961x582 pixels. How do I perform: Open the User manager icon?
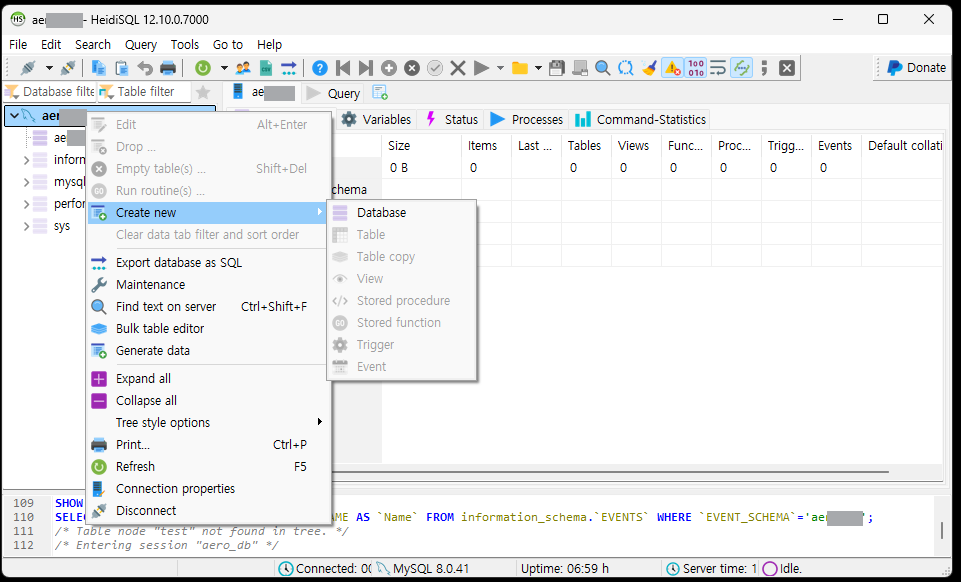tap(243, 68)
